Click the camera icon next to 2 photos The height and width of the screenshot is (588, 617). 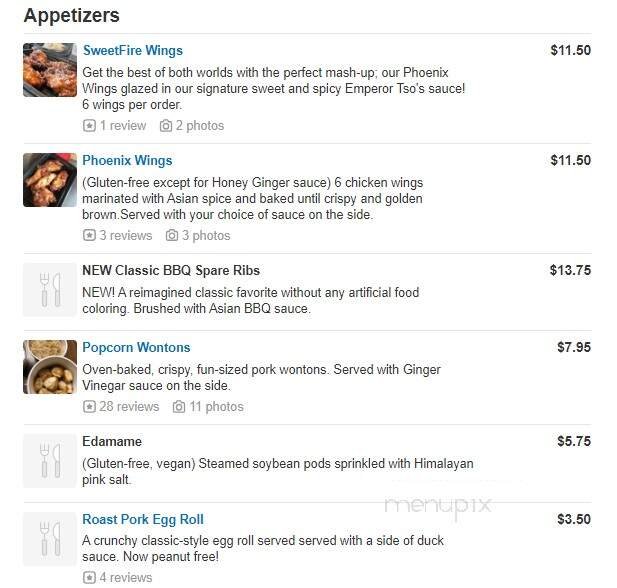pyautogui.click(x=166, y=126)
